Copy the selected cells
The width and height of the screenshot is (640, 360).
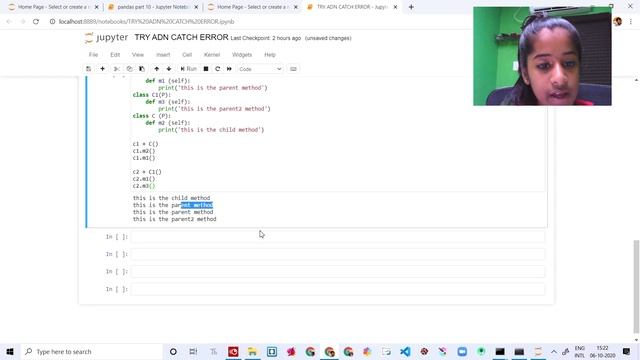pyautogui.click(x=129, y=69)
